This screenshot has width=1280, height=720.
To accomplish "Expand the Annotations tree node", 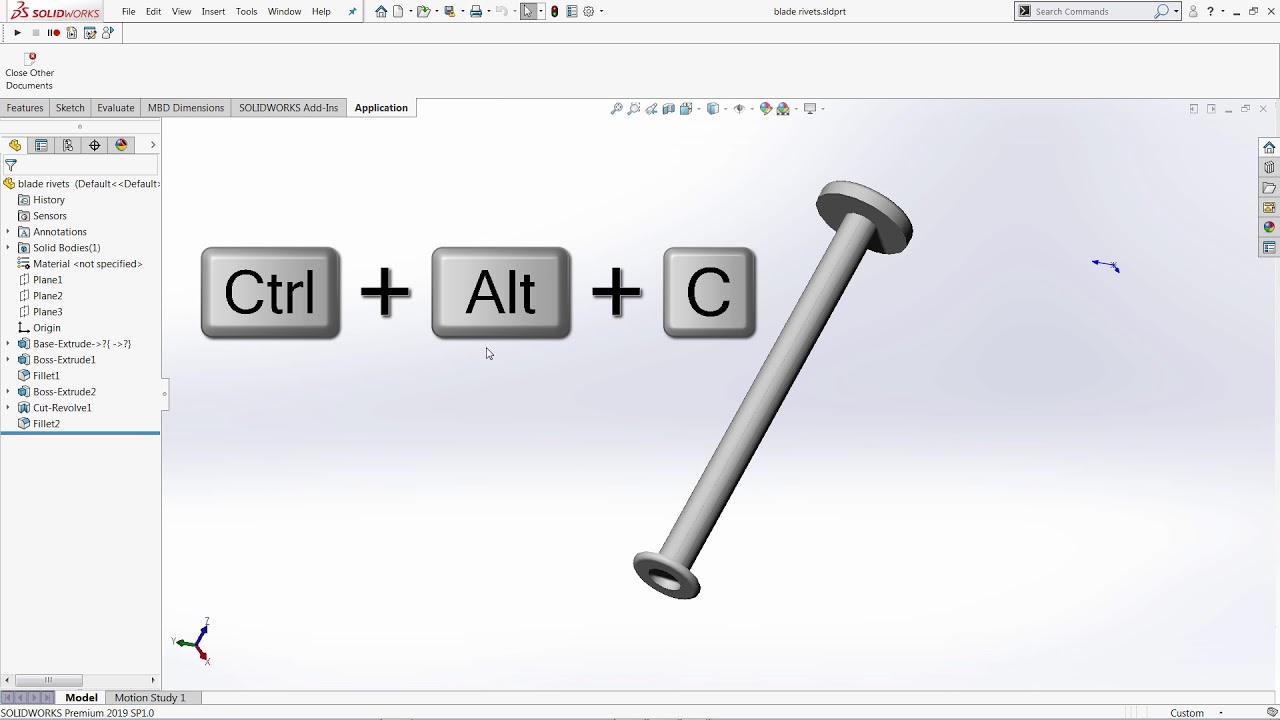I will click(x=8, y=232).
